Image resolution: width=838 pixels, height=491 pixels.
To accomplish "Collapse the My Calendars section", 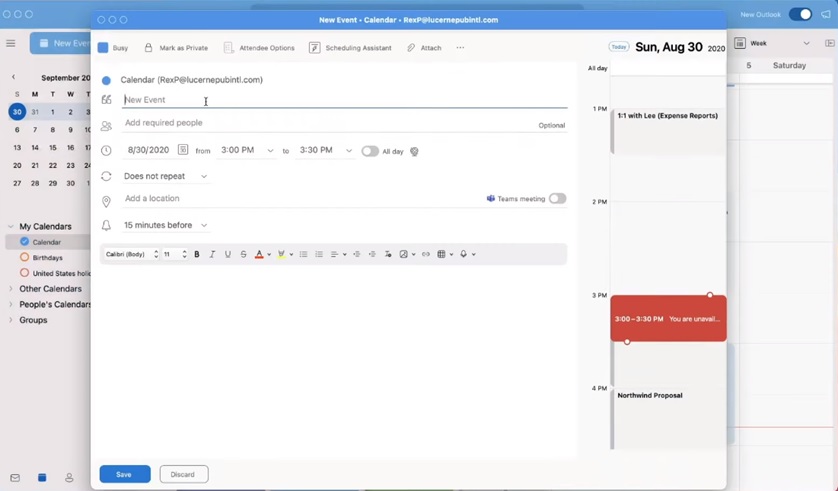I will (11, 227).
